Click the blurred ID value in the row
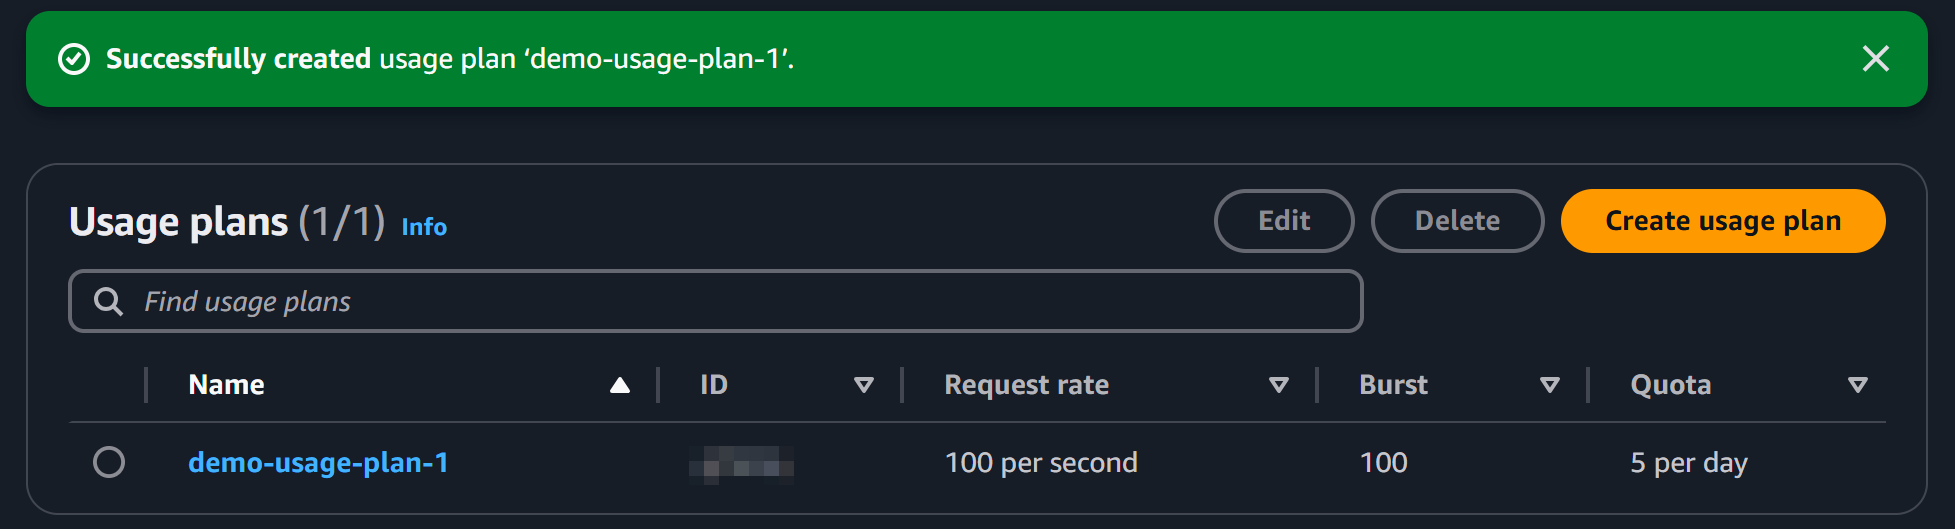Screen dimensions: 1955x529 (741, 465)
